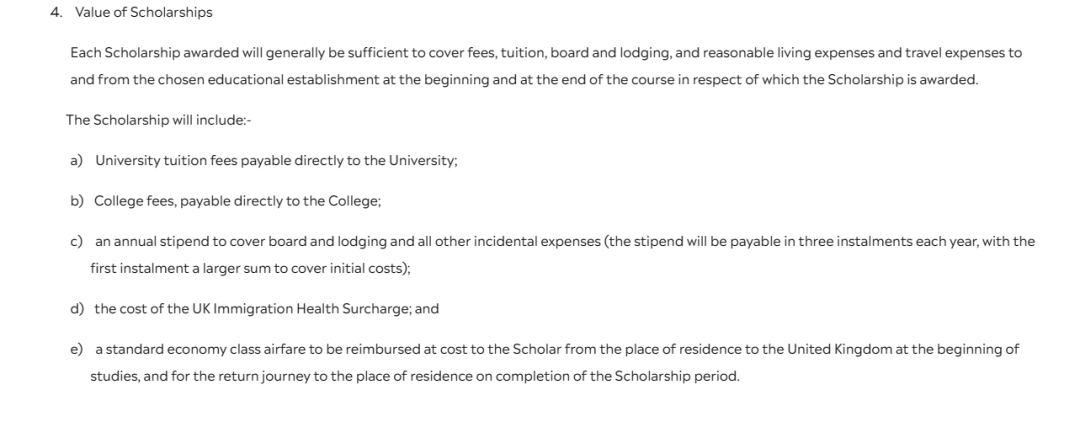Image resolution: width=1080 pixels, height=422 pixels.
Task: Click the line 'The Scholarship will include:-'
Action: (159, 120)
